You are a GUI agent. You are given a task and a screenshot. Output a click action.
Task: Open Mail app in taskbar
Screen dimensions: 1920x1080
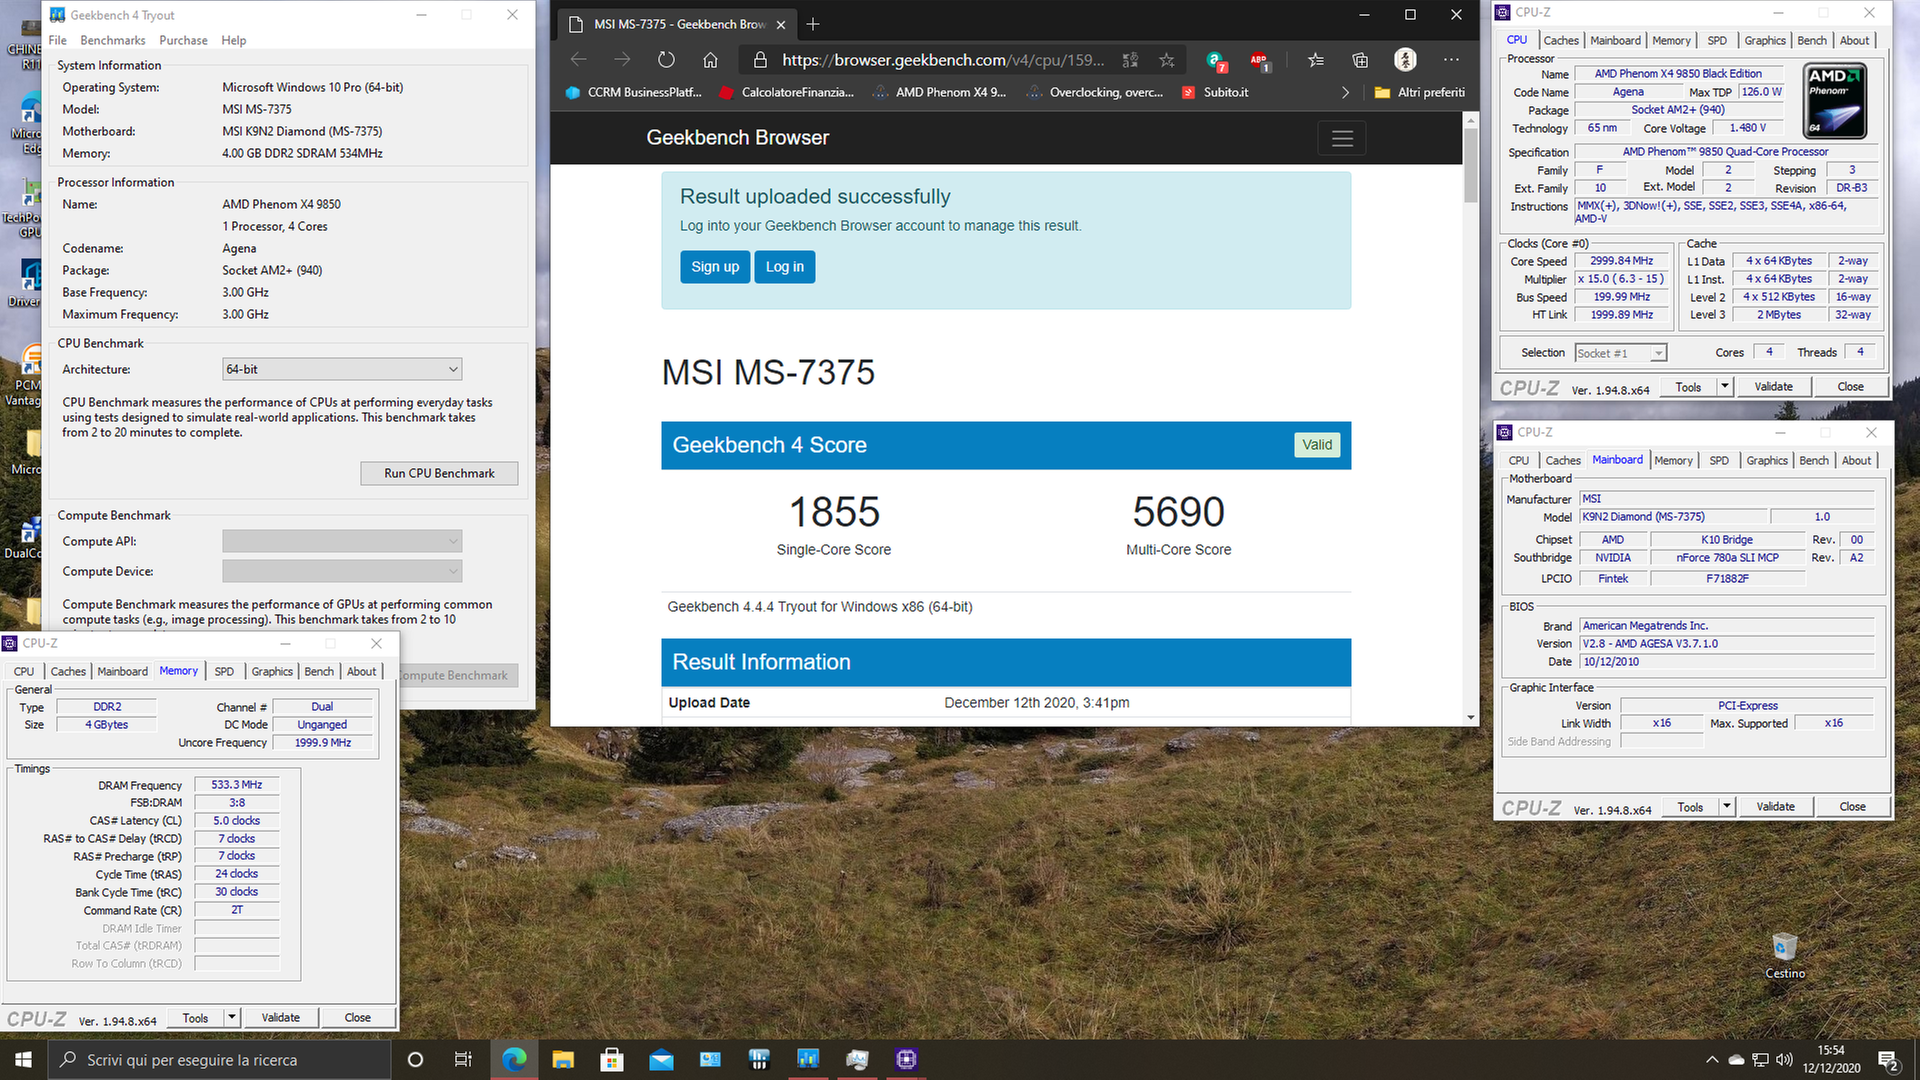661,1059
